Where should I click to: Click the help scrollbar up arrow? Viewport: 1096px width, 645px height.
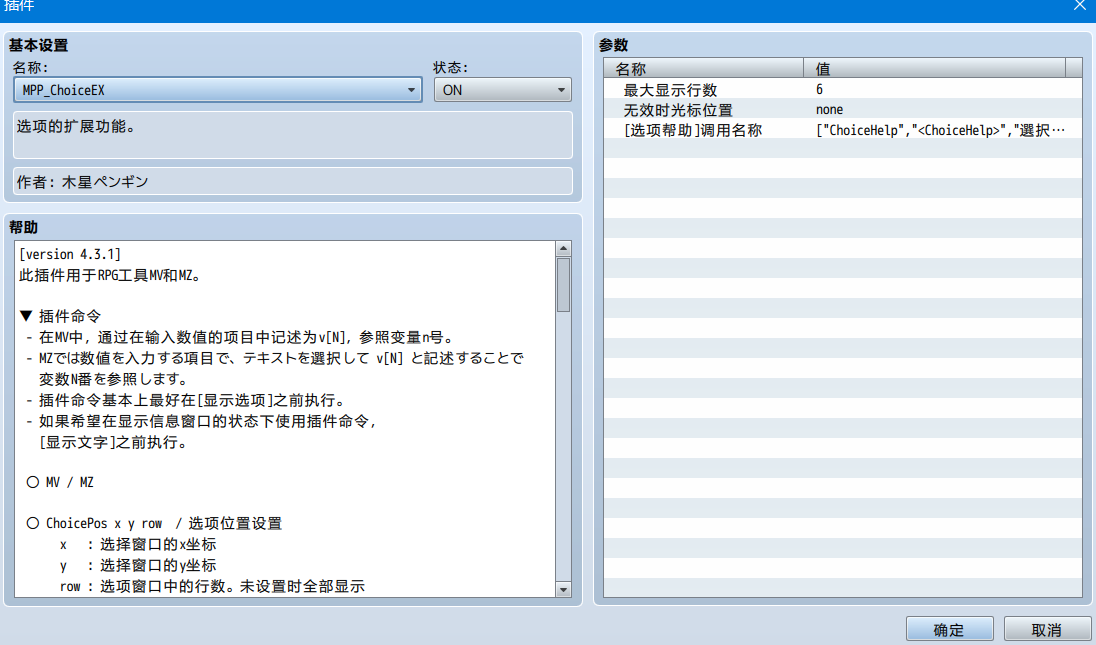point(563,249)
